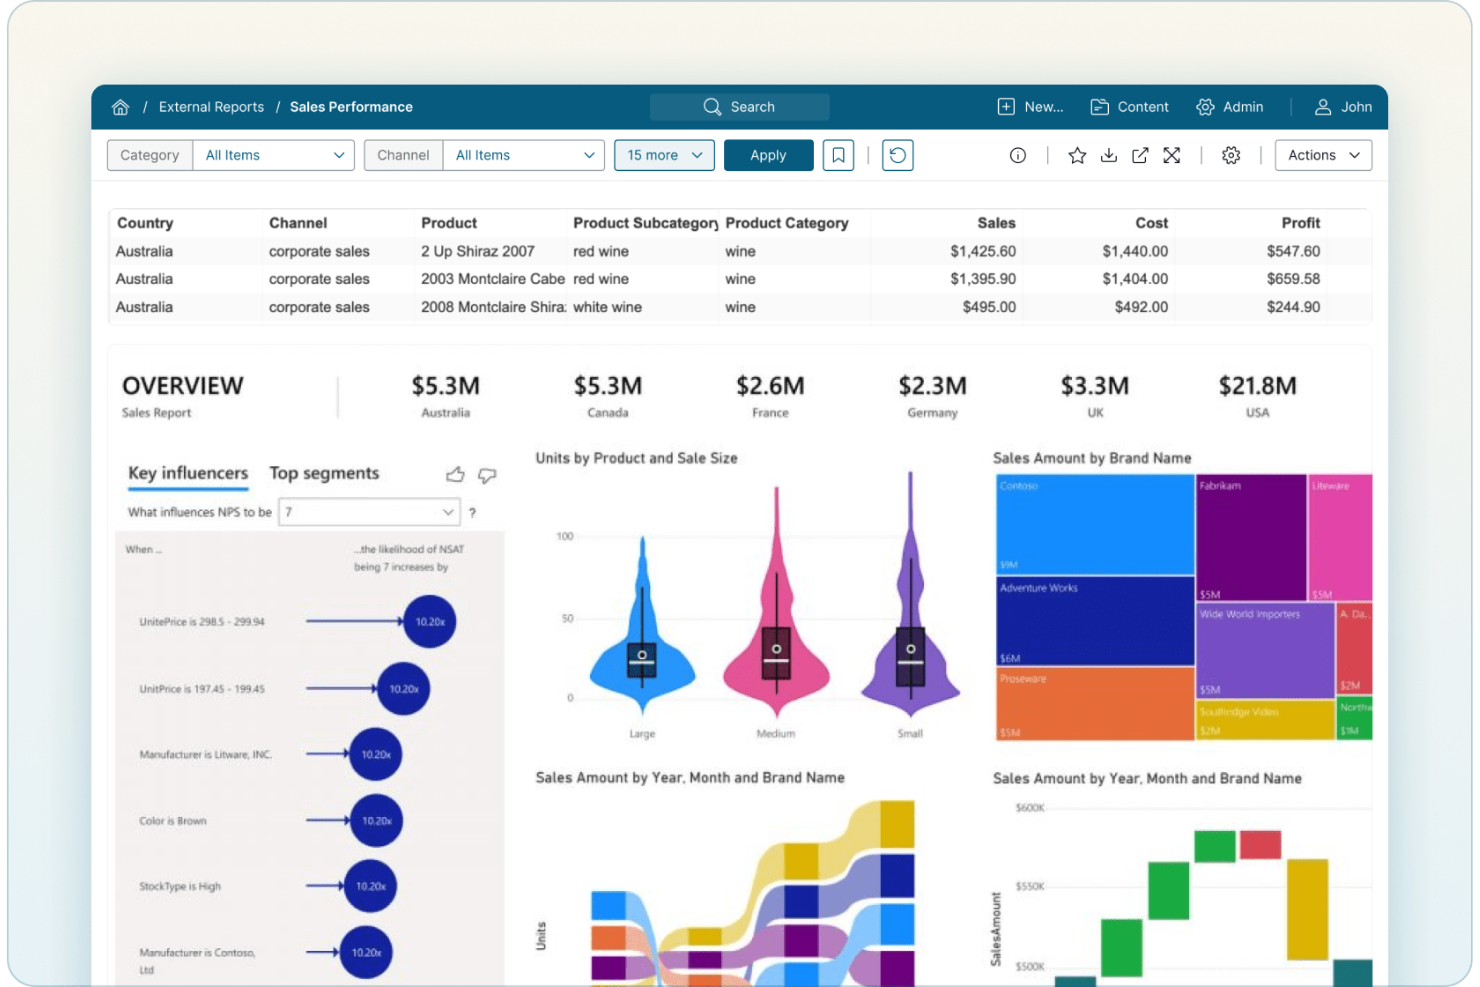The height and width of the screenshot is (987, 1480).
Task: Bookmark the current filter state
Action: [838, 155]
